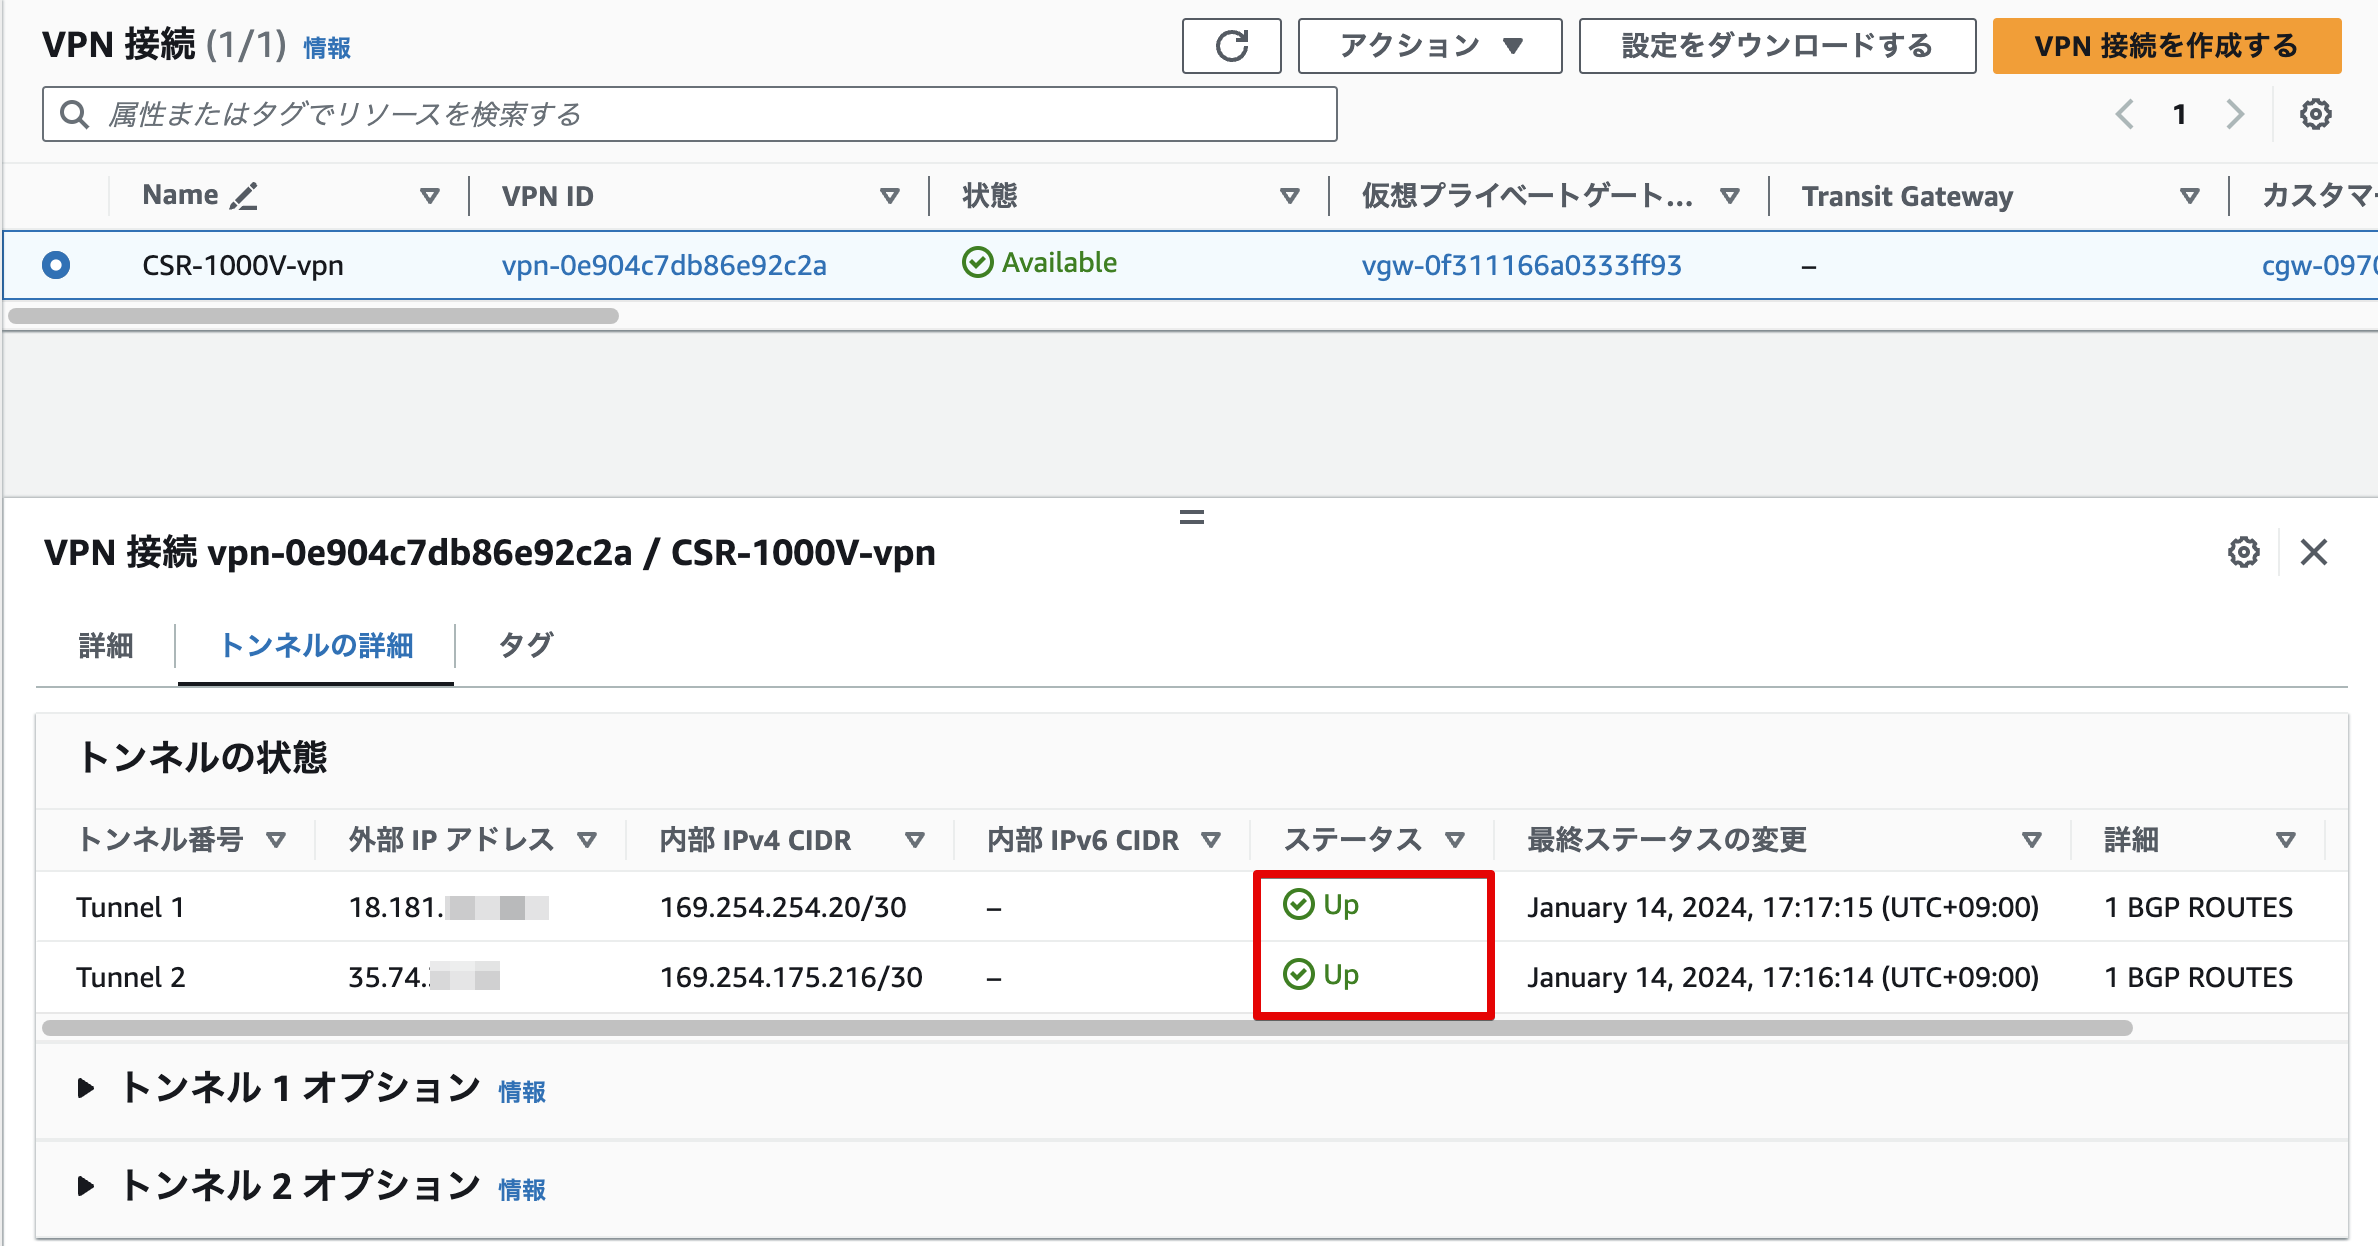Click the tunnel table horizontal scrollbar

tap(1086, 1028)
